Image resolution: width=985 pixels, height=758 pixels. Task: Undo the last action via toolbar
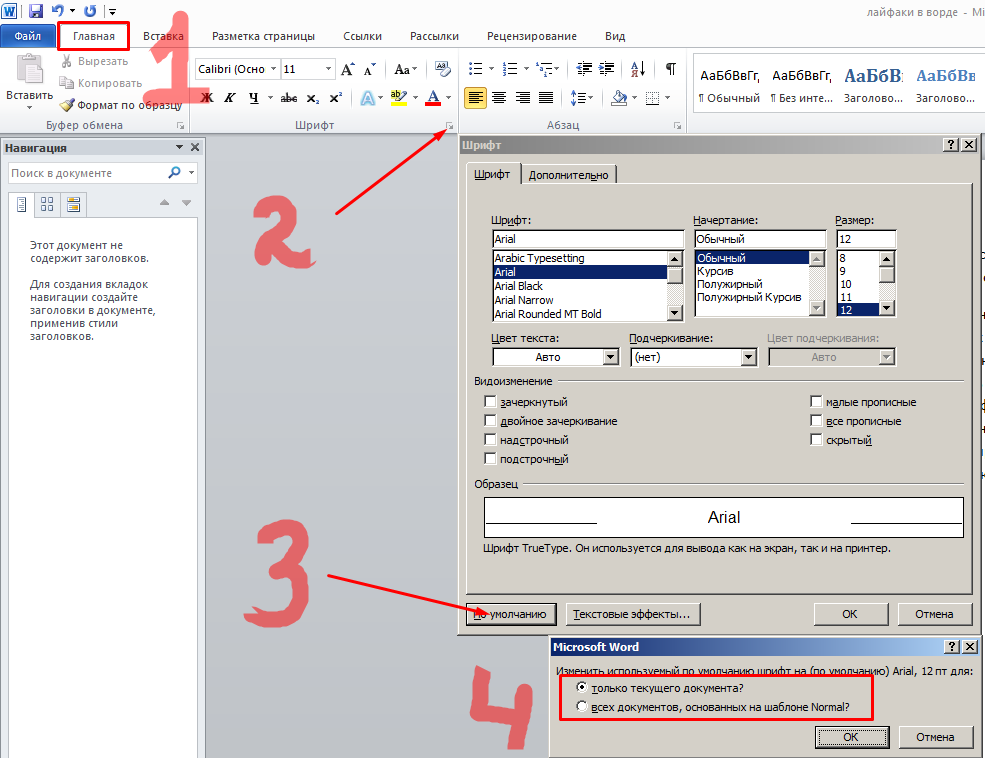click(x=58, y=11)
